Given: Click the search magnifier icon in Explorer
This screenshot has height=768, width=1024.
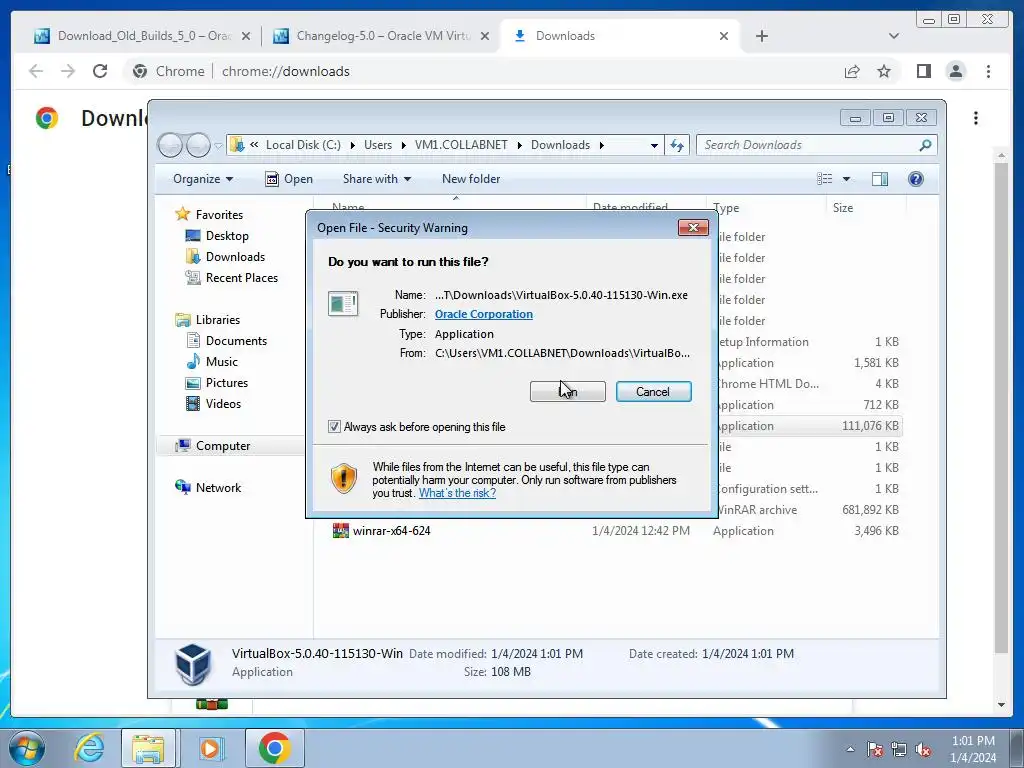Looking at the screenshot, I should click(925, 145).
